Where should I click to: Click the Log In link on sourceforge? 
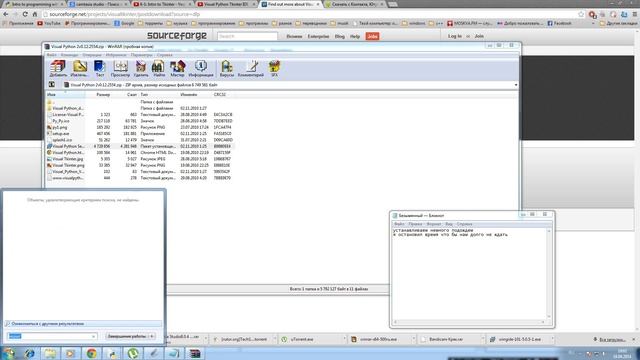(x=455, y=36)
